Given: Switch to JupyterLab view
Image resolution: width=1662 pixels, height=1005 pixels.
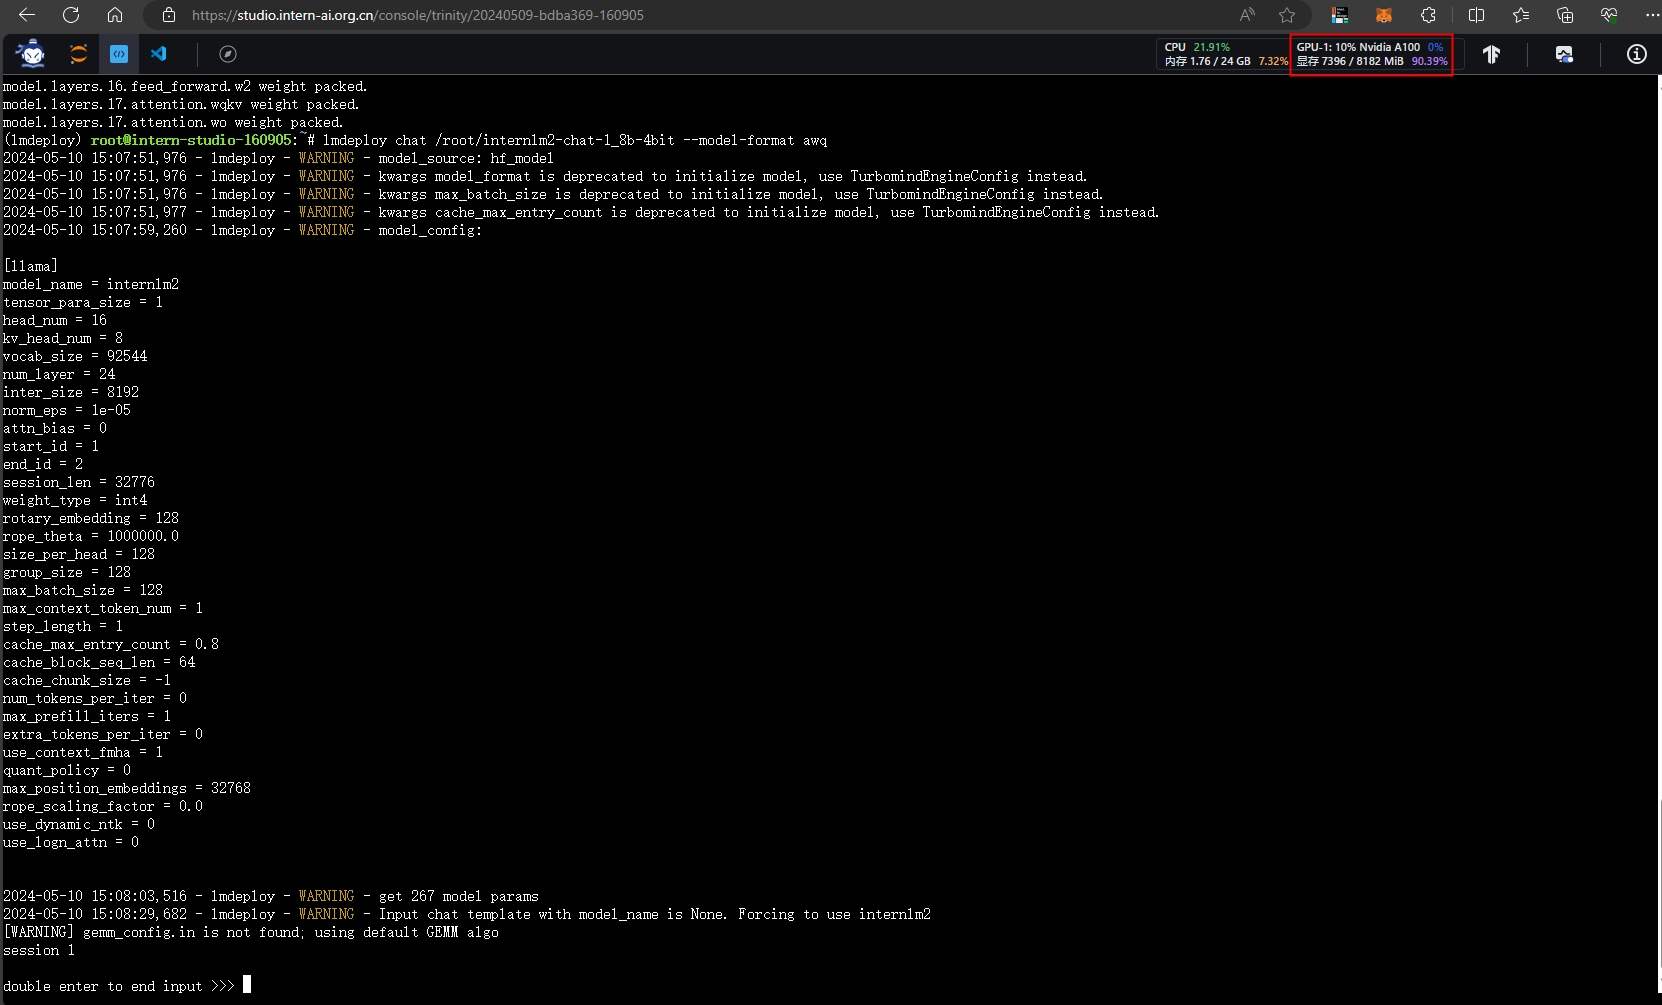Looking at the screenshot, I should click(78, 54).
